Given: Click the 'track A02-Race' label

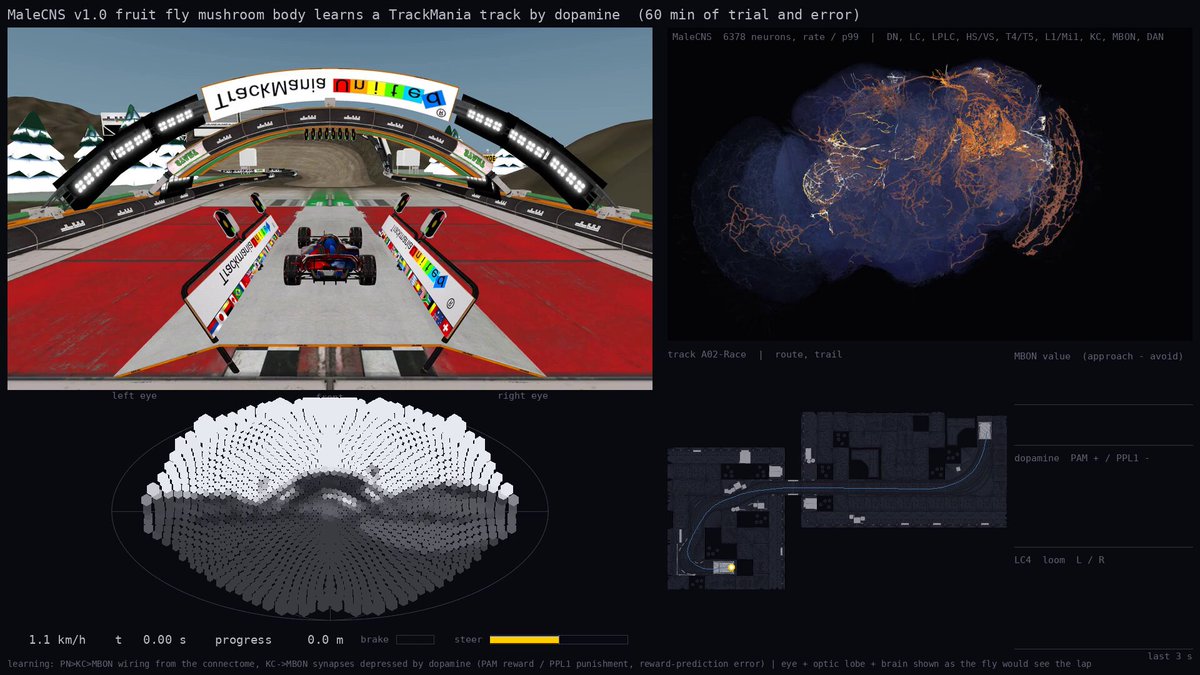Looking at the screenshot, I should pyautogui.click(x=707, y=354).
